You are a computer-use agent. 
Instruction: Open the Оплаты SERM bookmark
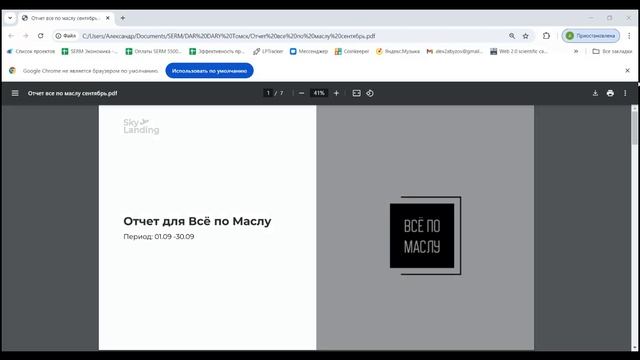tap(153, 51)
